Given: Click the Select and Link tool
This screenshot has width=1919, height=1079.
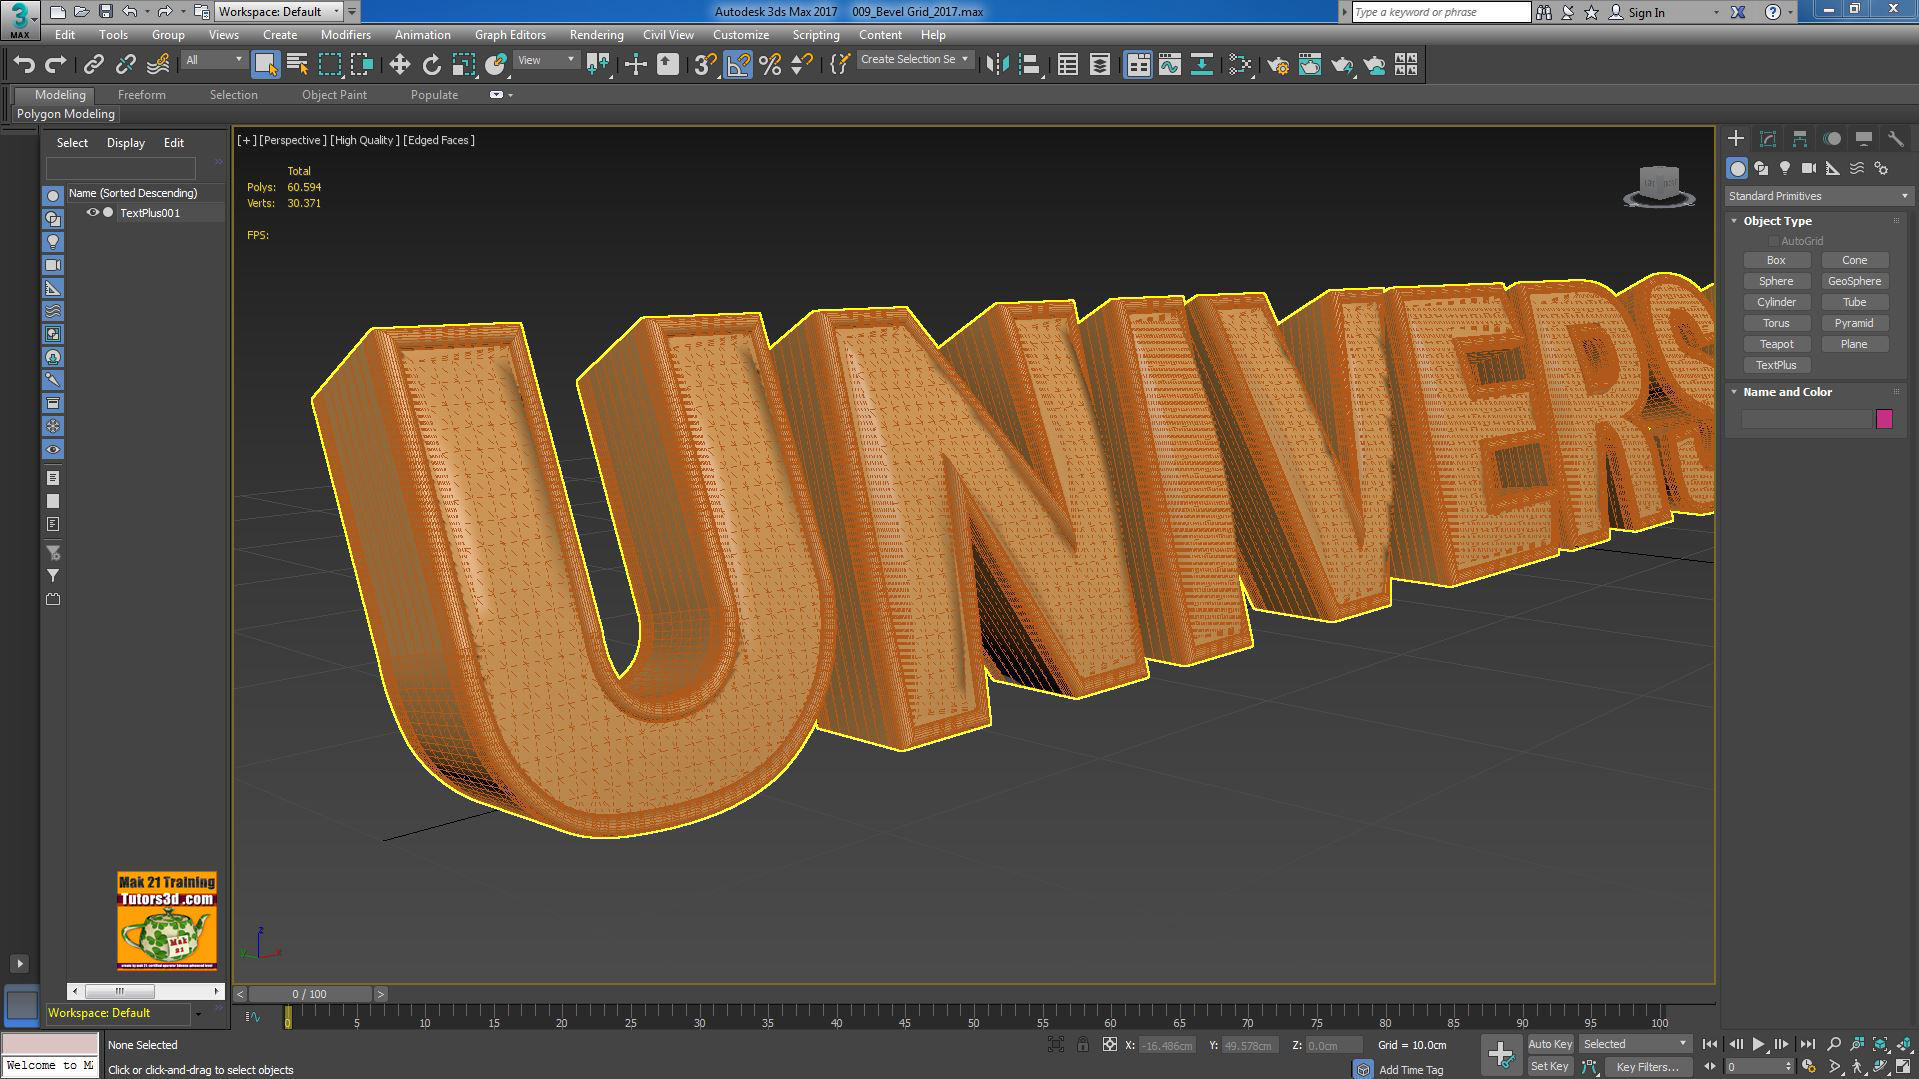Looking at the screenshot, I should [93, 65].
